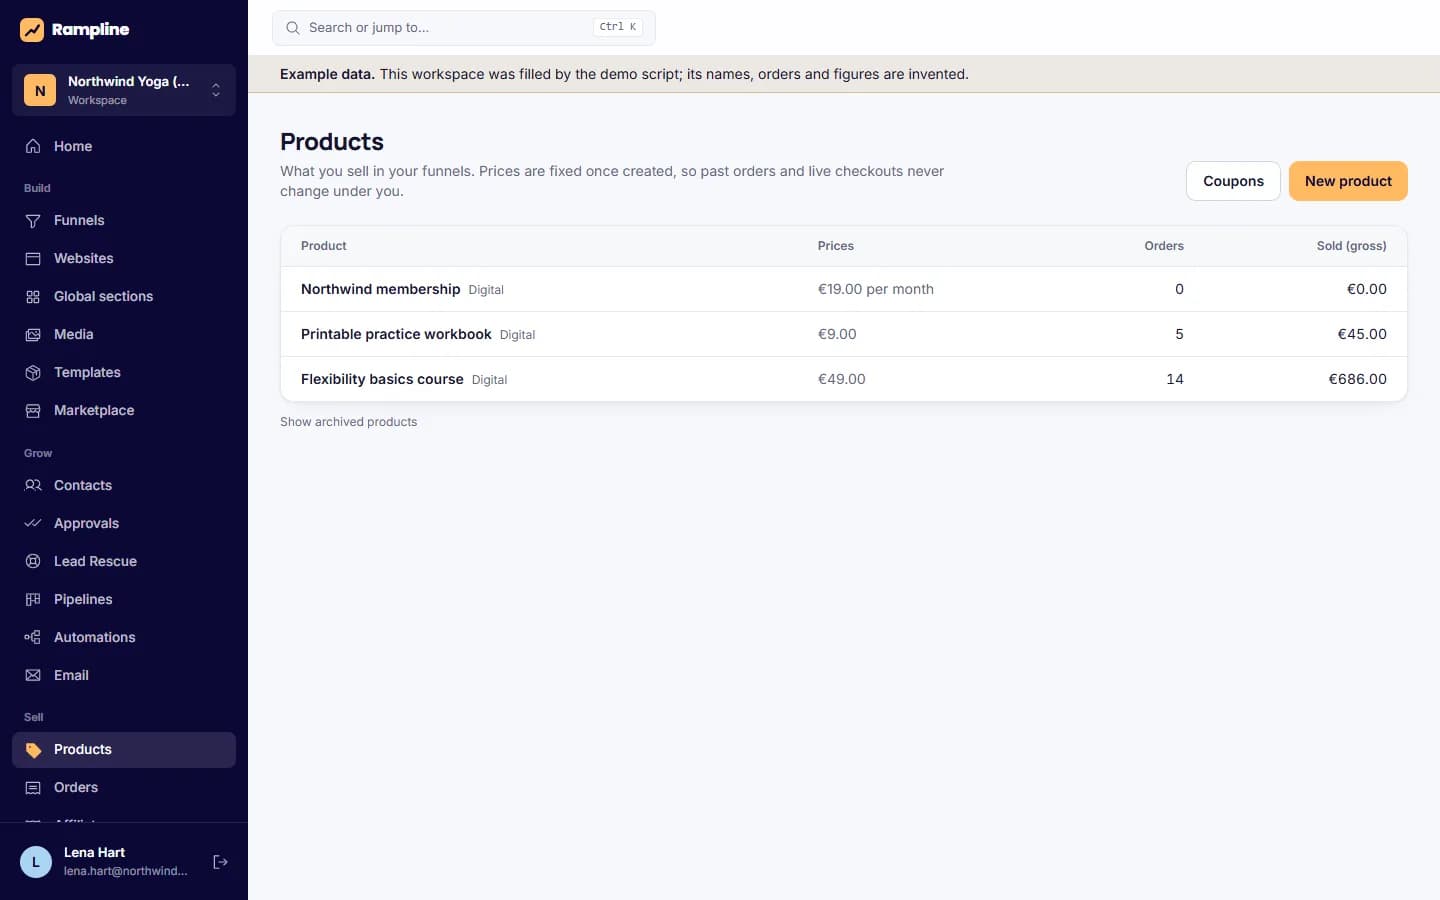
Task: Navigate to the Automations menu item
Action: (x=124, y=637)
